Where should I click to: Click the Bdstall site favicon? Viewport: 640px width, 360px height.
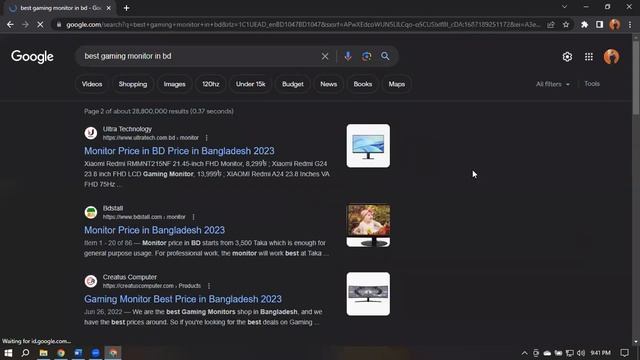click(x=91, y=212)
